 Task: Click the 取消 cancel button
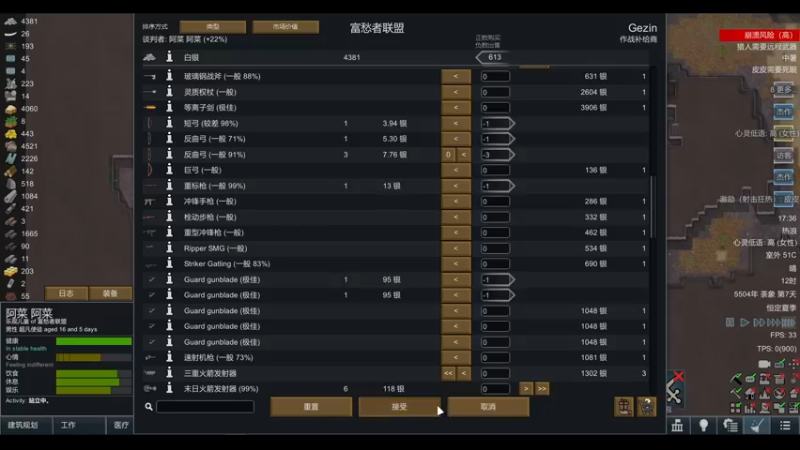pos(488,407)
